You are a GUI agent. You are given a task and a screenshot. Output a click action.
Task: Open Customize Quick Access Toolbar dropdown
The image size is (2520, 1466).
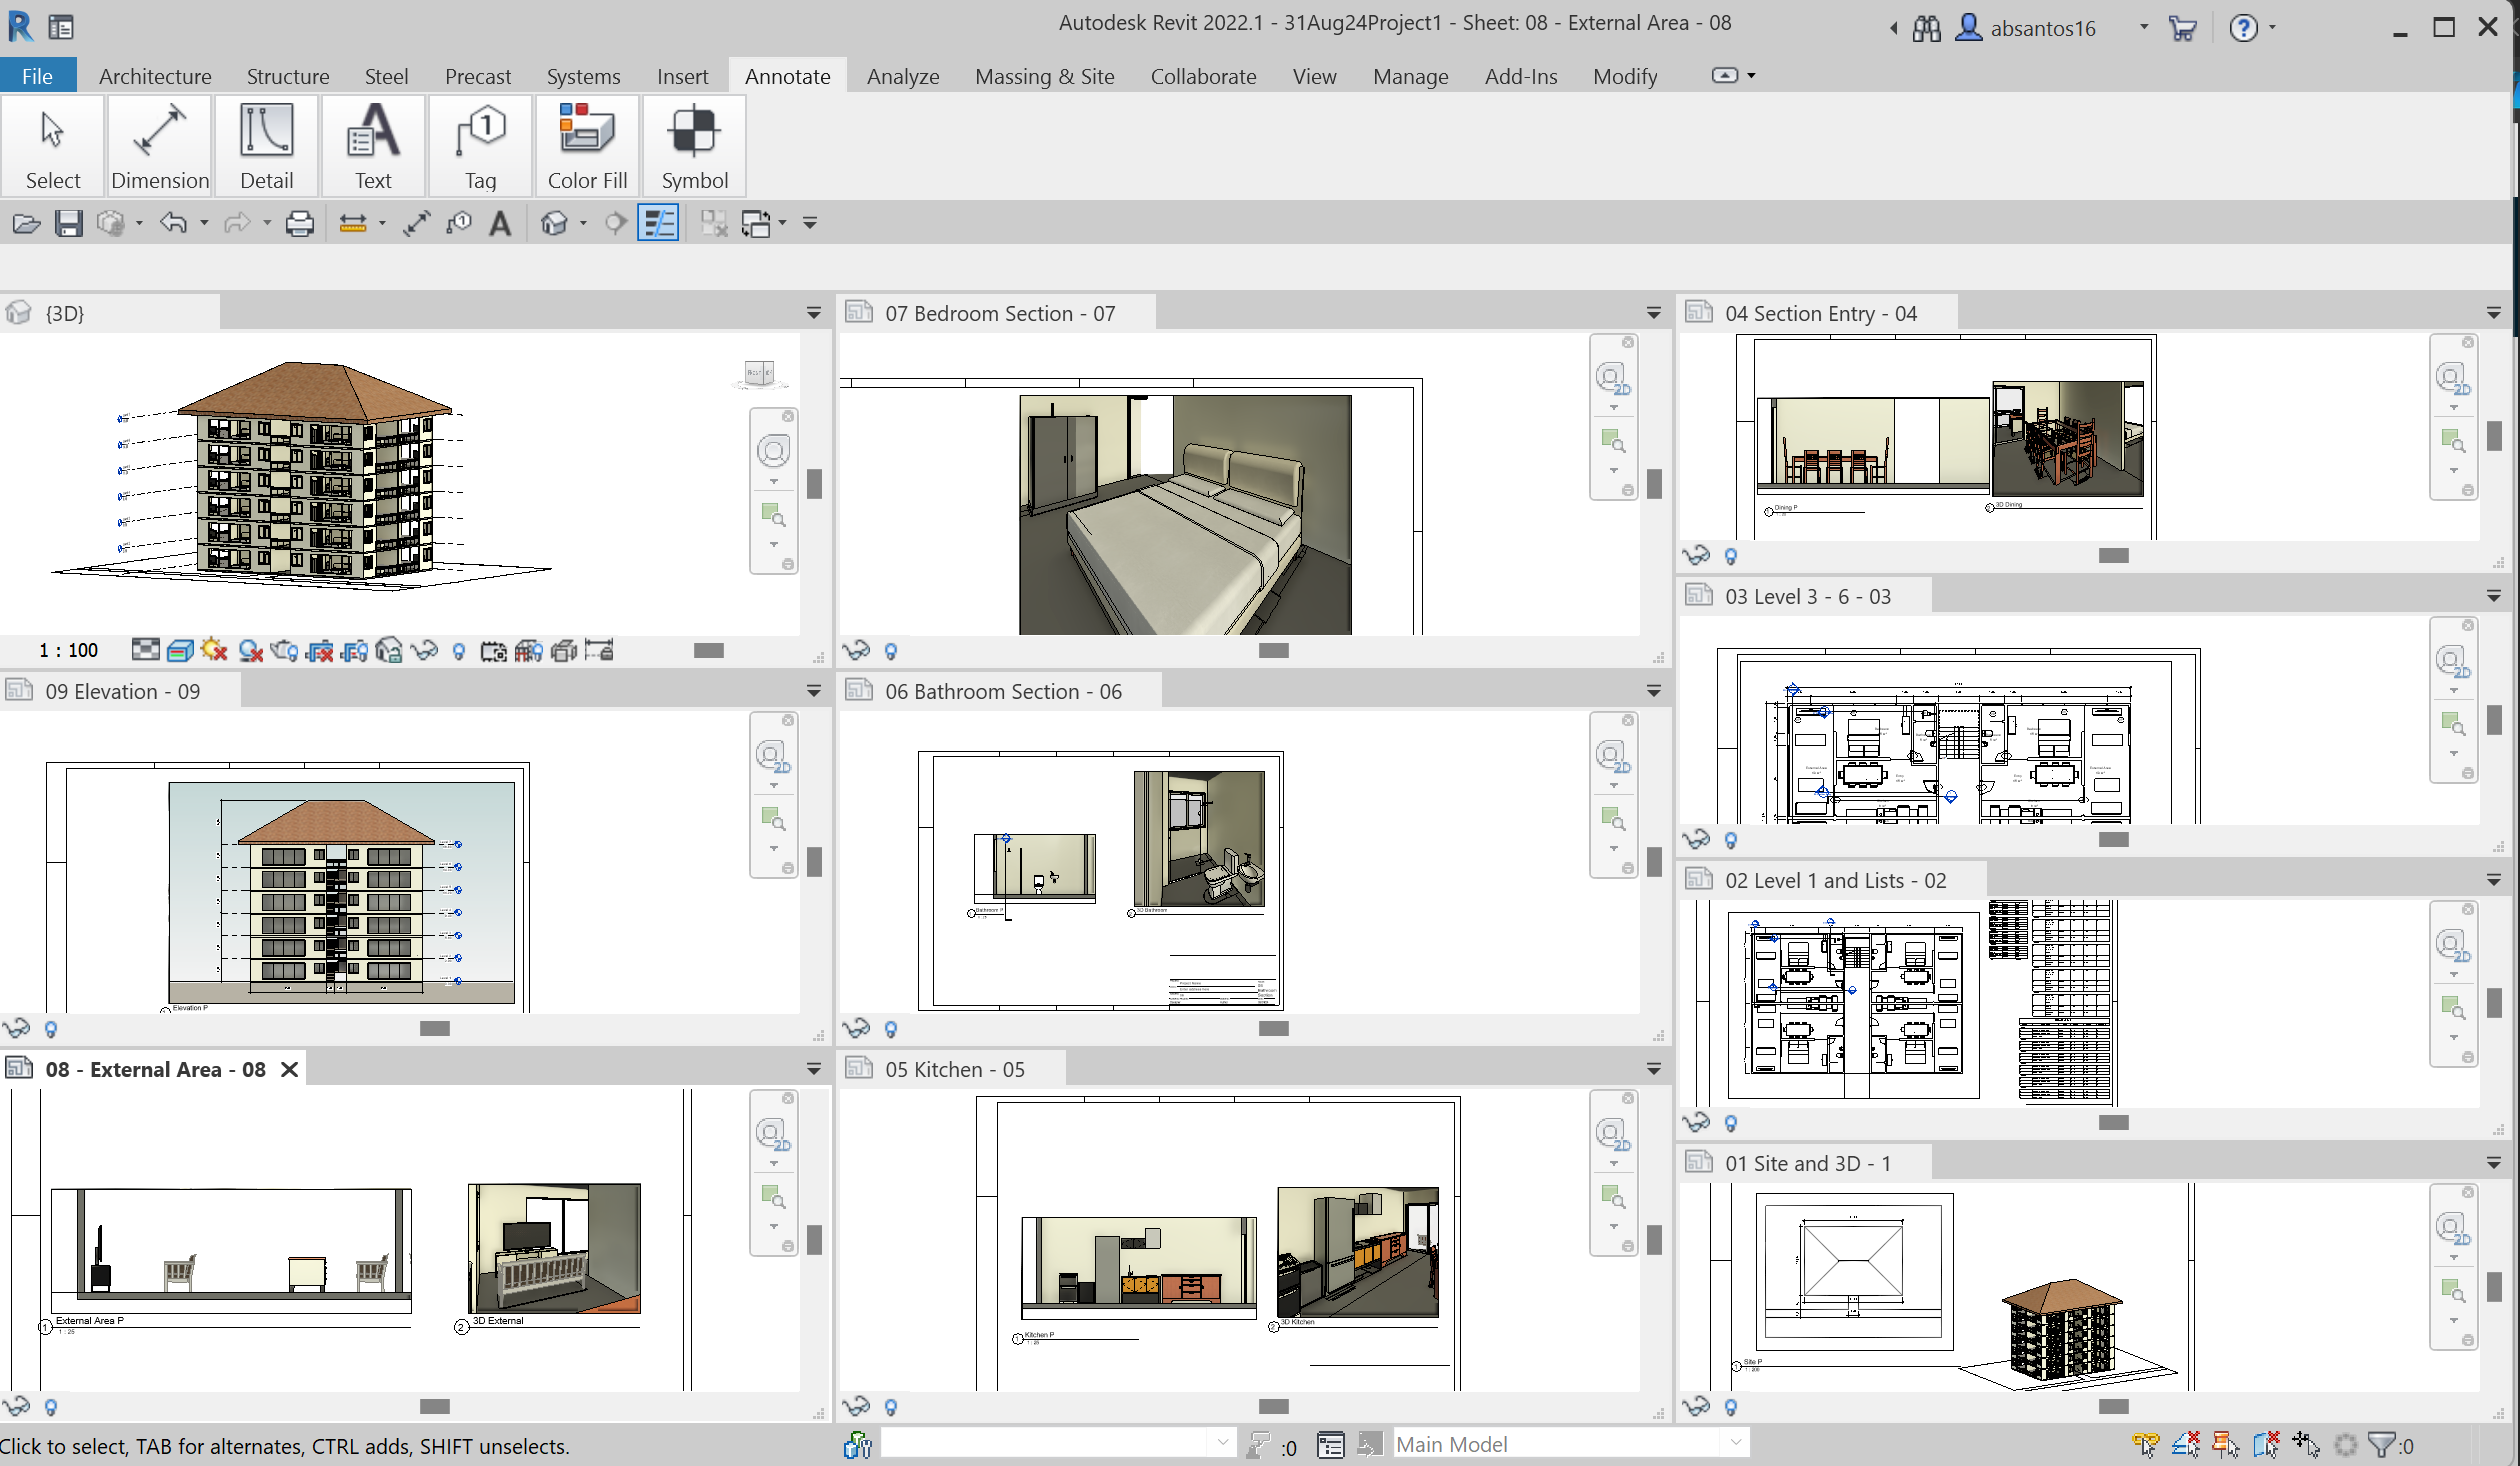[810, 223]
